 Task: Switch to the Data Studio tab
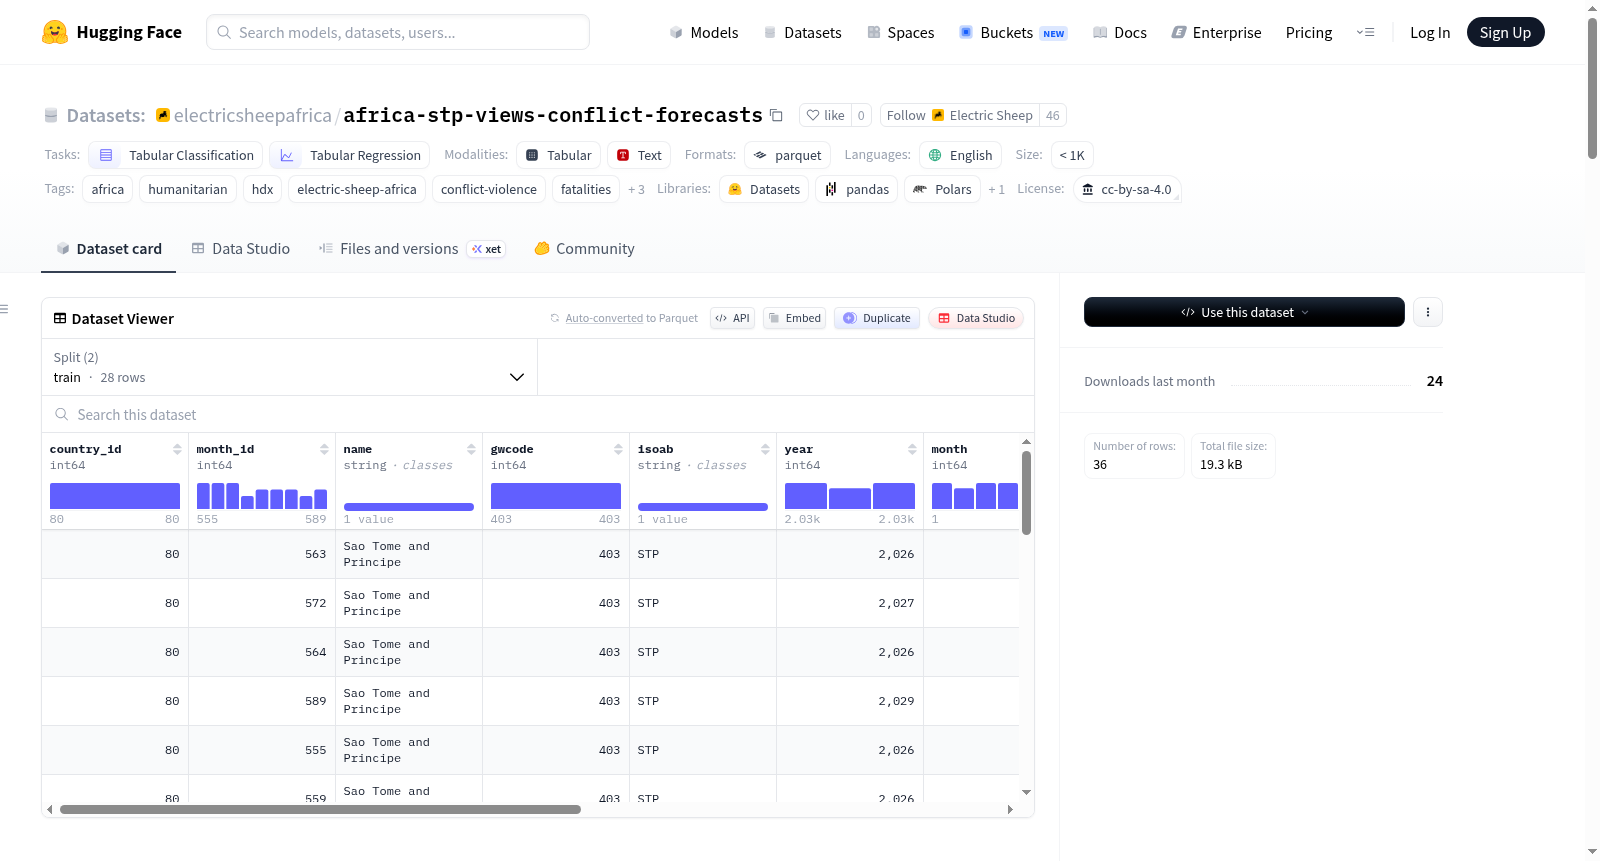tap(241, 249)
